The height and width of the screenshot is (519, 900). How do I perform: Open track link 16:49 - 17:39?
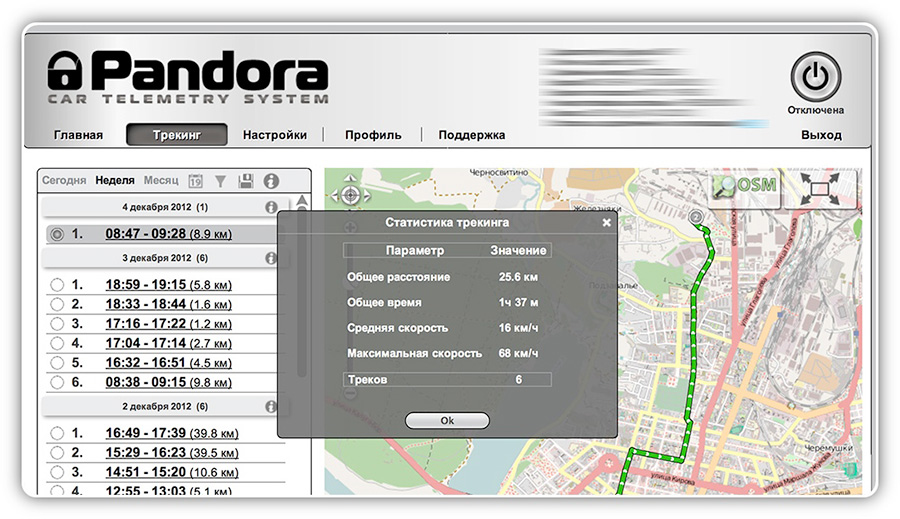[172, 433]
